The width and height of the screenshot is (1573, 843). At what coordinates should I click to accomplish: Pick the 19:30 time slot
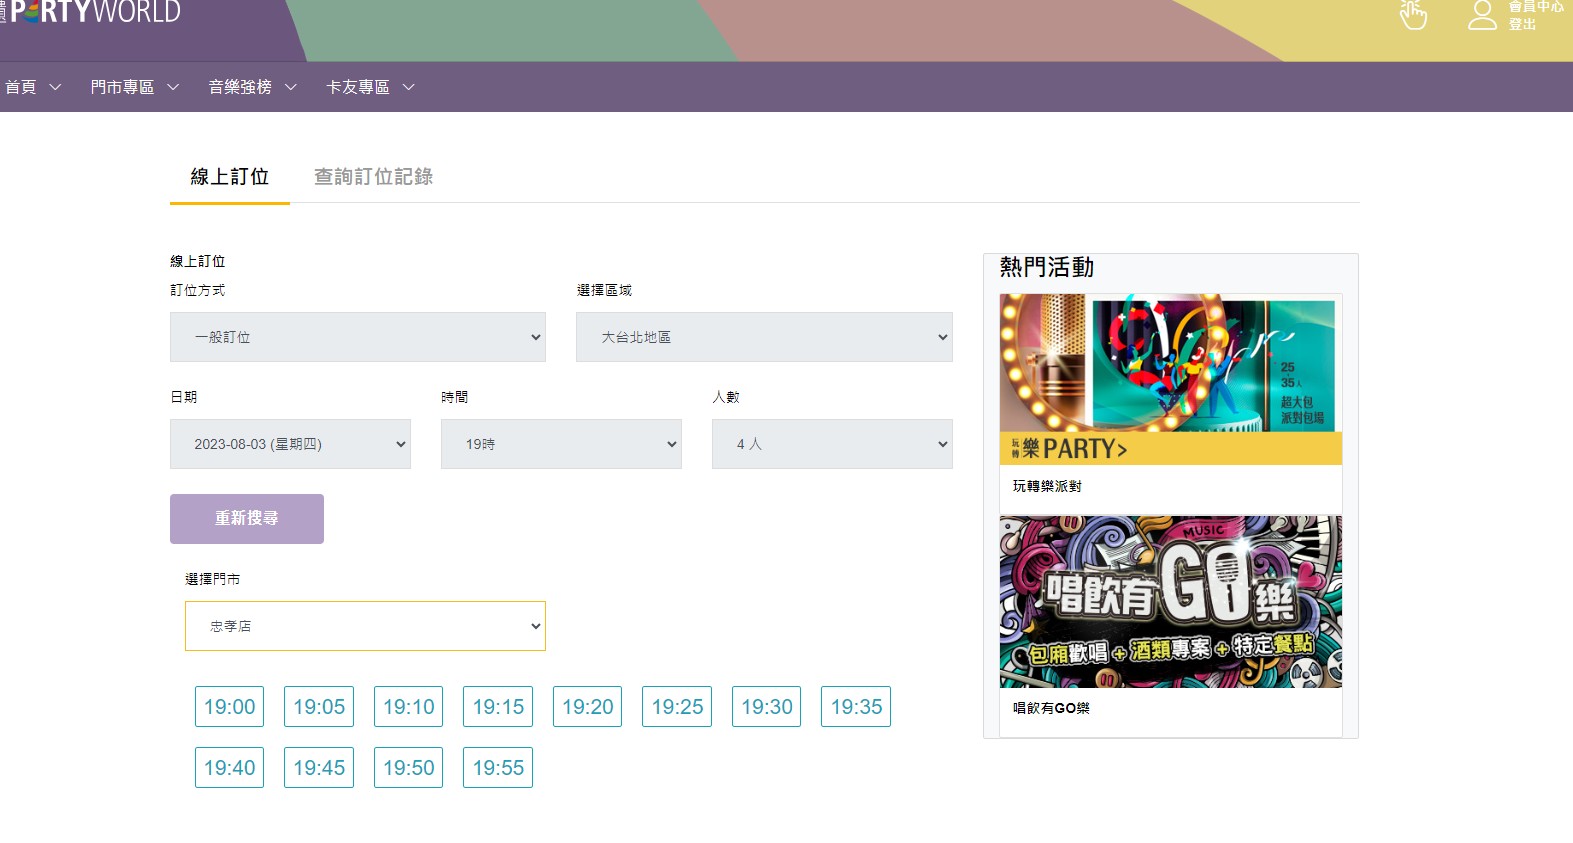click(x=766, y=707)
